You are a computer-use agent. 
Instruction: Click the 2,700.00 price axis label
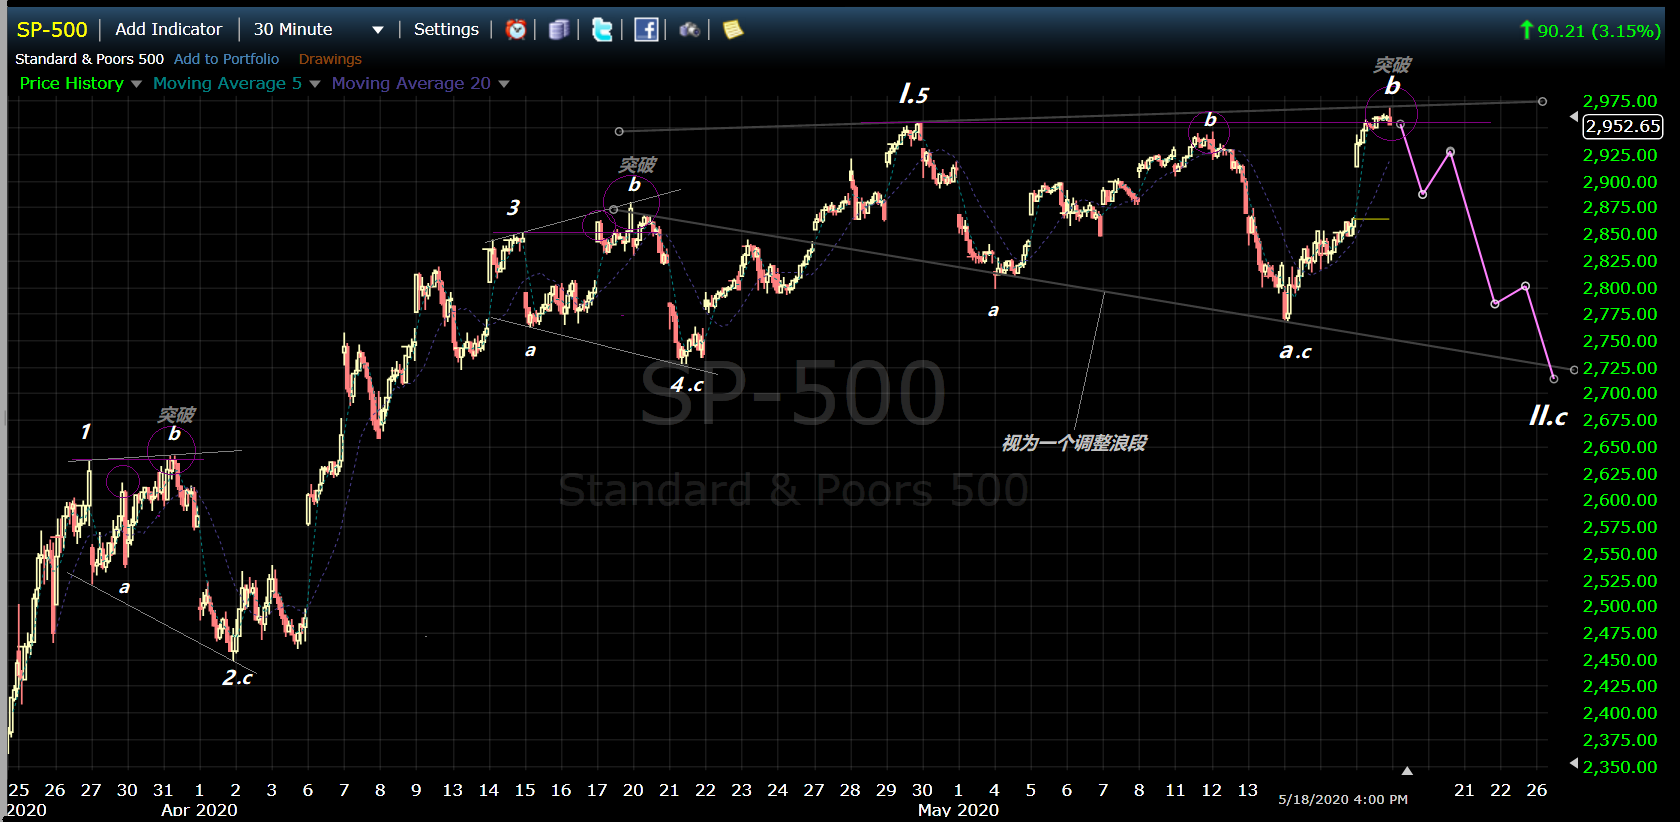1619,393
